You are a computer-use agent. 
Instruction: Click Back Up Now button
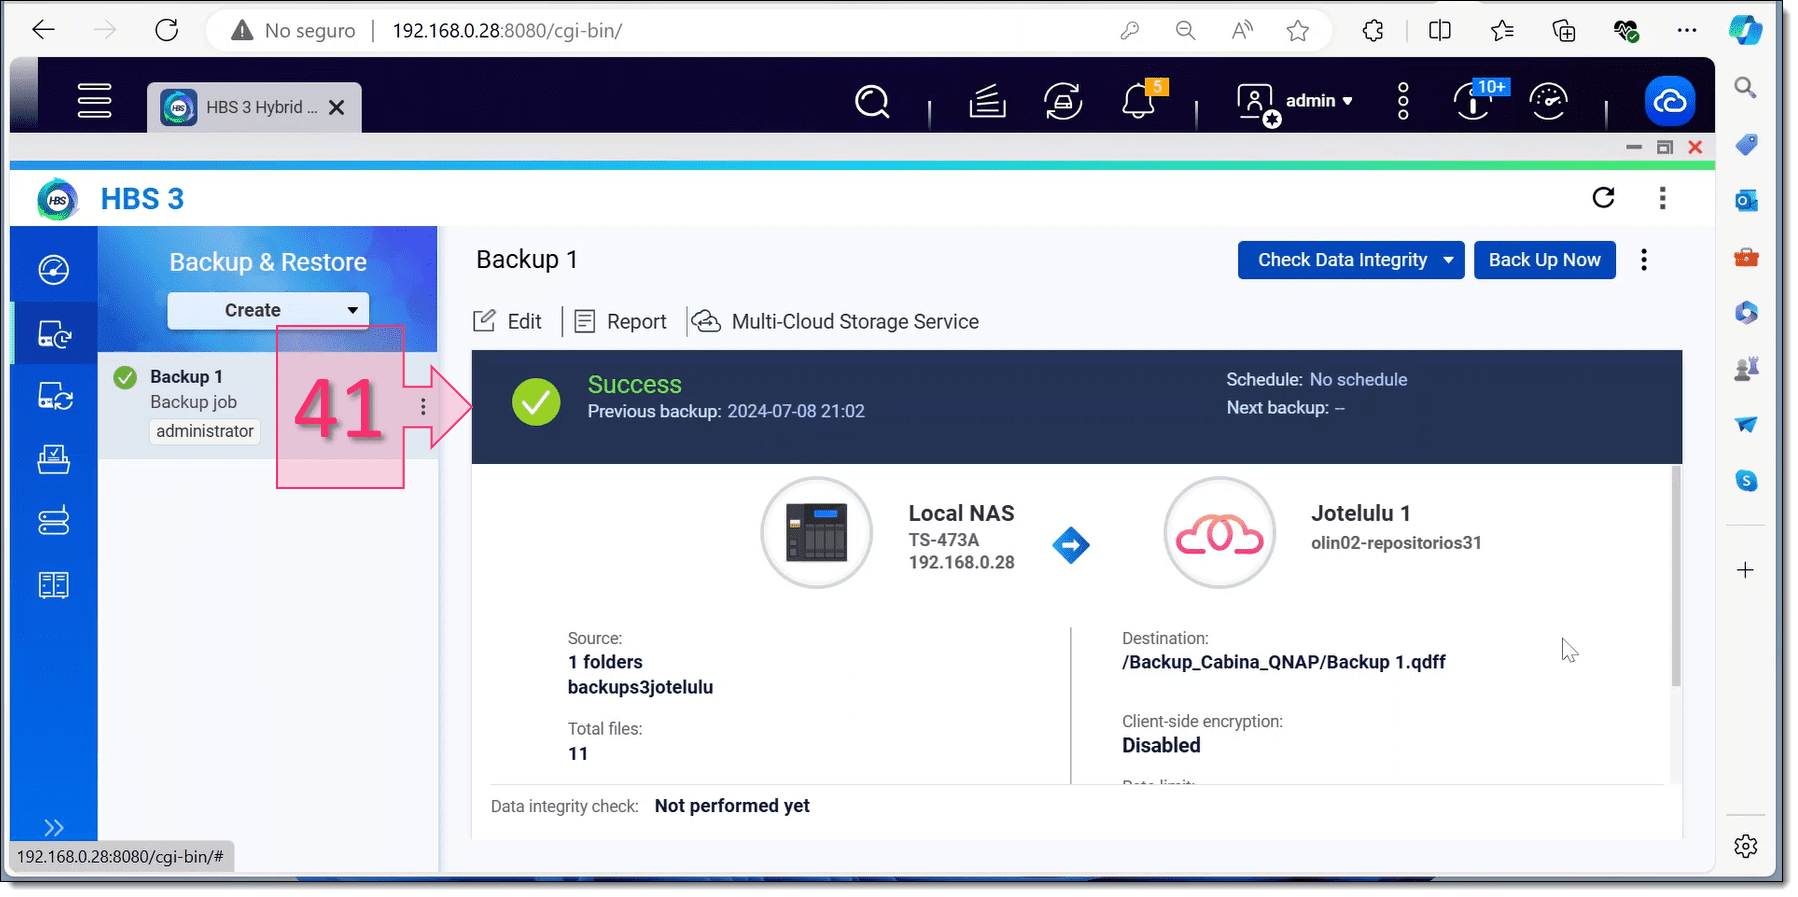click(x=1544, y=260)
